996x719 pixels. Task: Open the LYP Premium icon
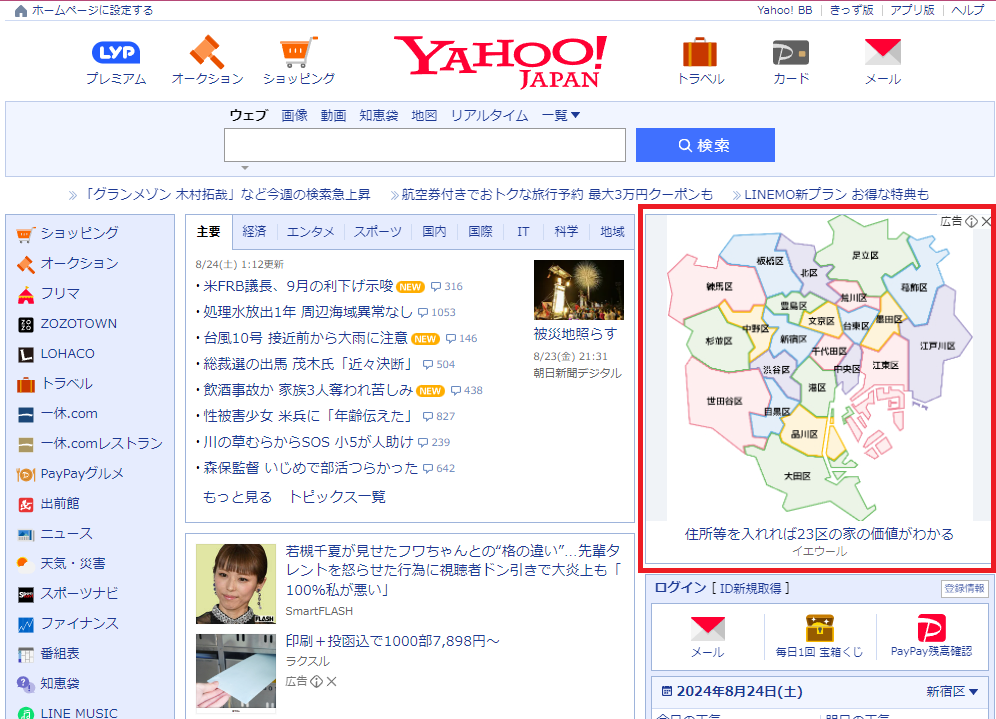point(115,53)
